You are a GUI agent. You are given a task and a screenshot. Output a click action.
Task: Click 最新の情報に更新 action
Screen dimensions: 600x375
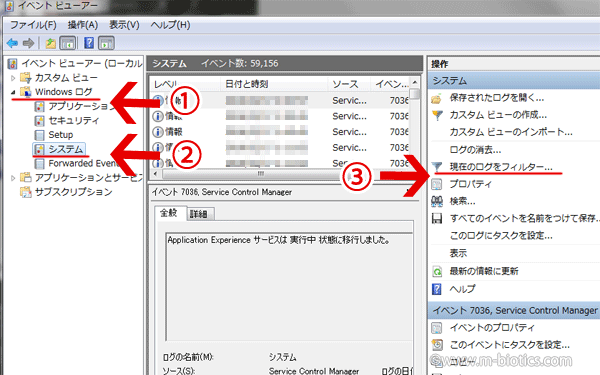(484, 271)
